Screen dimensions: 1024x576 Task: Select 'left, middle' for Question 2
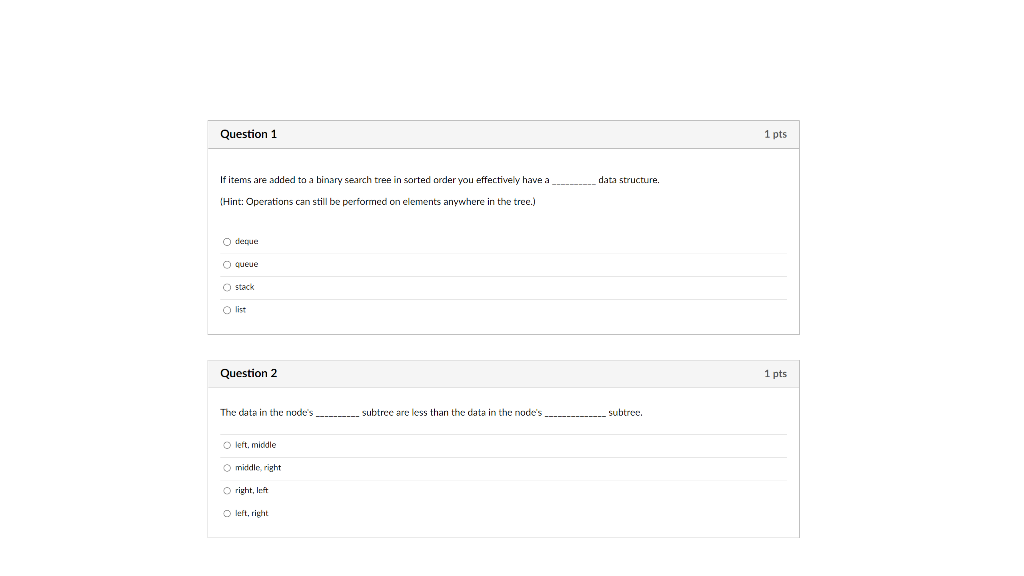click(x=227, y=445)
